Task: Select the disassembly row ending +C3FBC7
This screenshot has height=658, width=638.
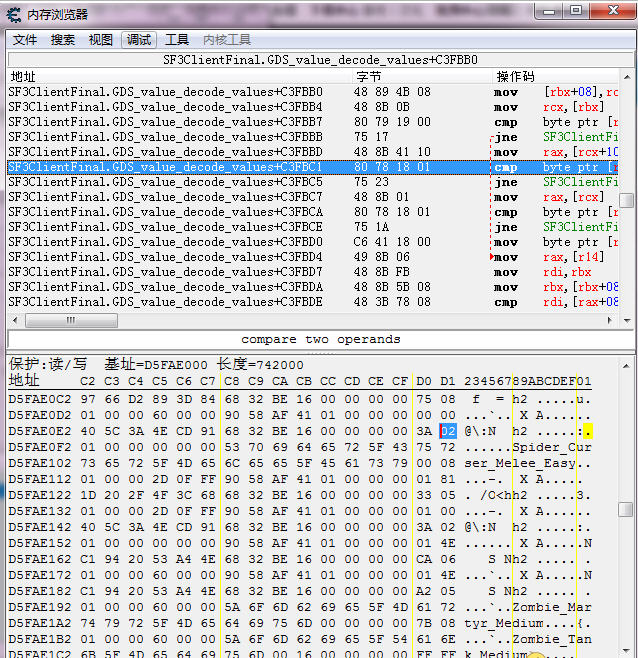Action: pos(313,197)
